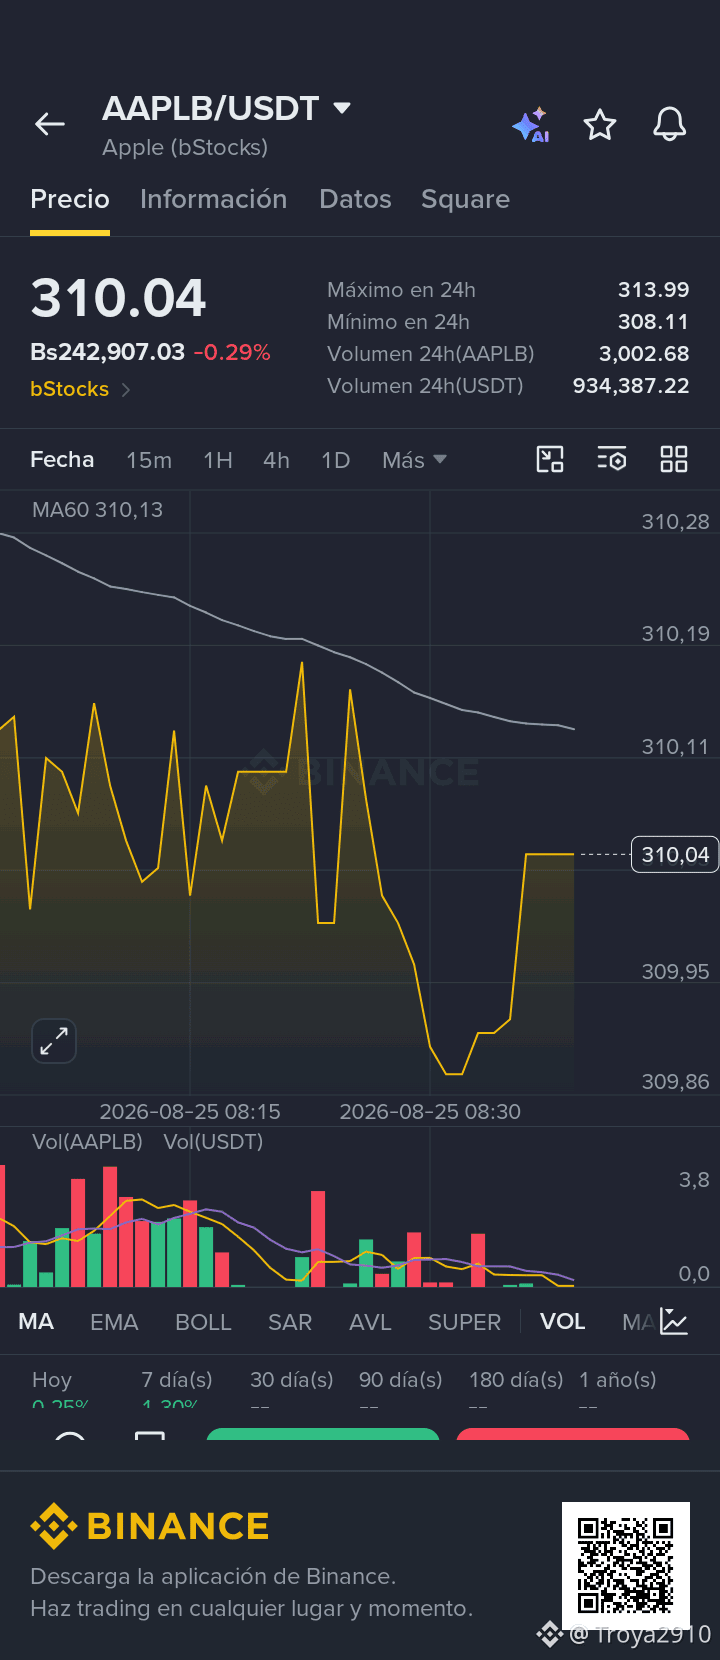The height and width of the screenshot is (1660, 720).
Task: Switch to the Precio tab
Action: 70,199
